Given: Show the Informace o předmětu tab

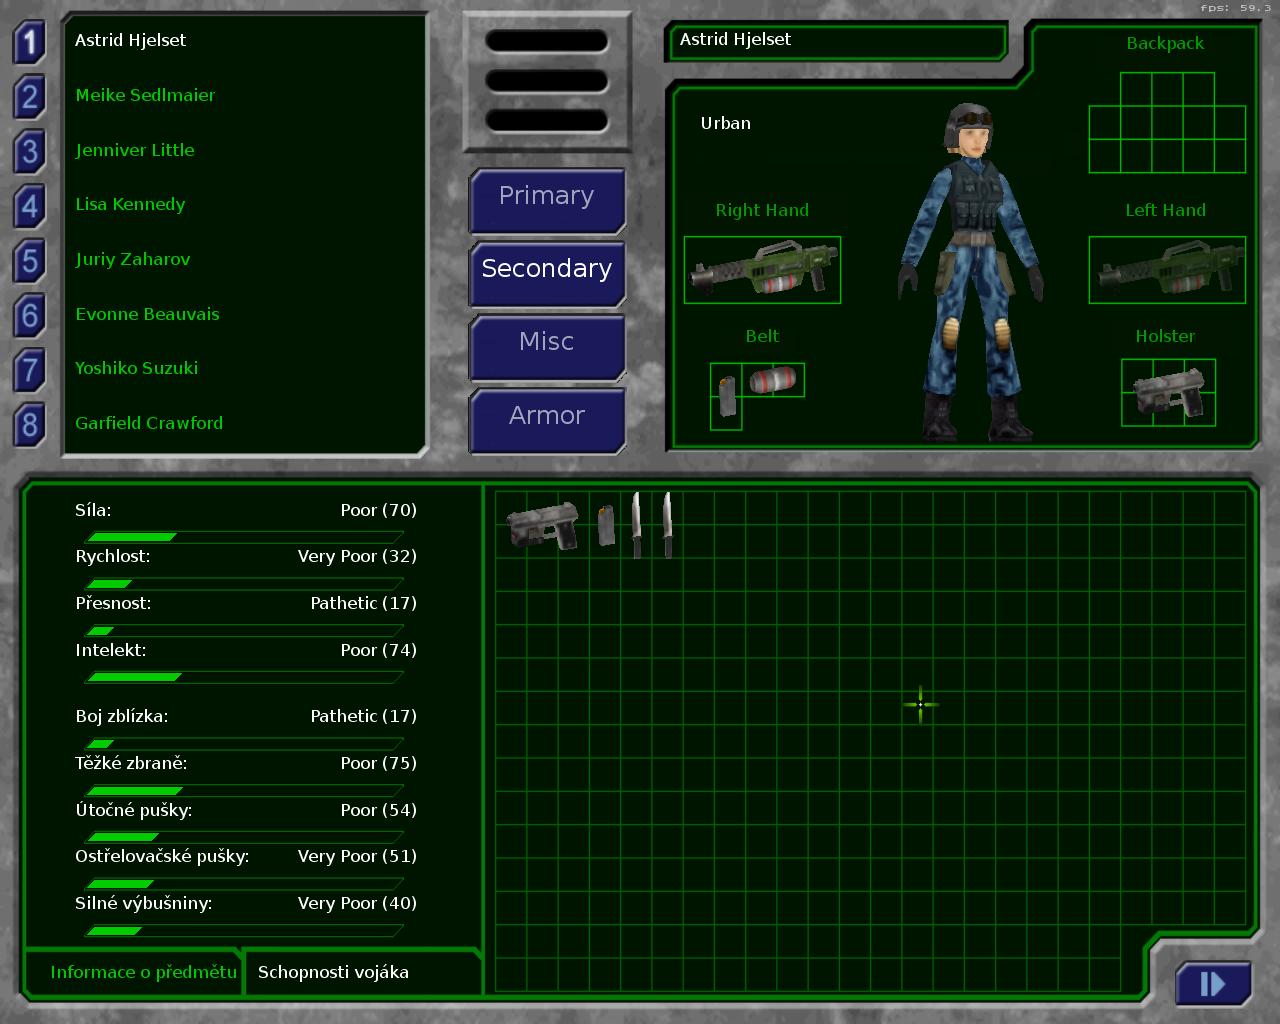Looking at the screenshot, I should [x=143, y=972].
